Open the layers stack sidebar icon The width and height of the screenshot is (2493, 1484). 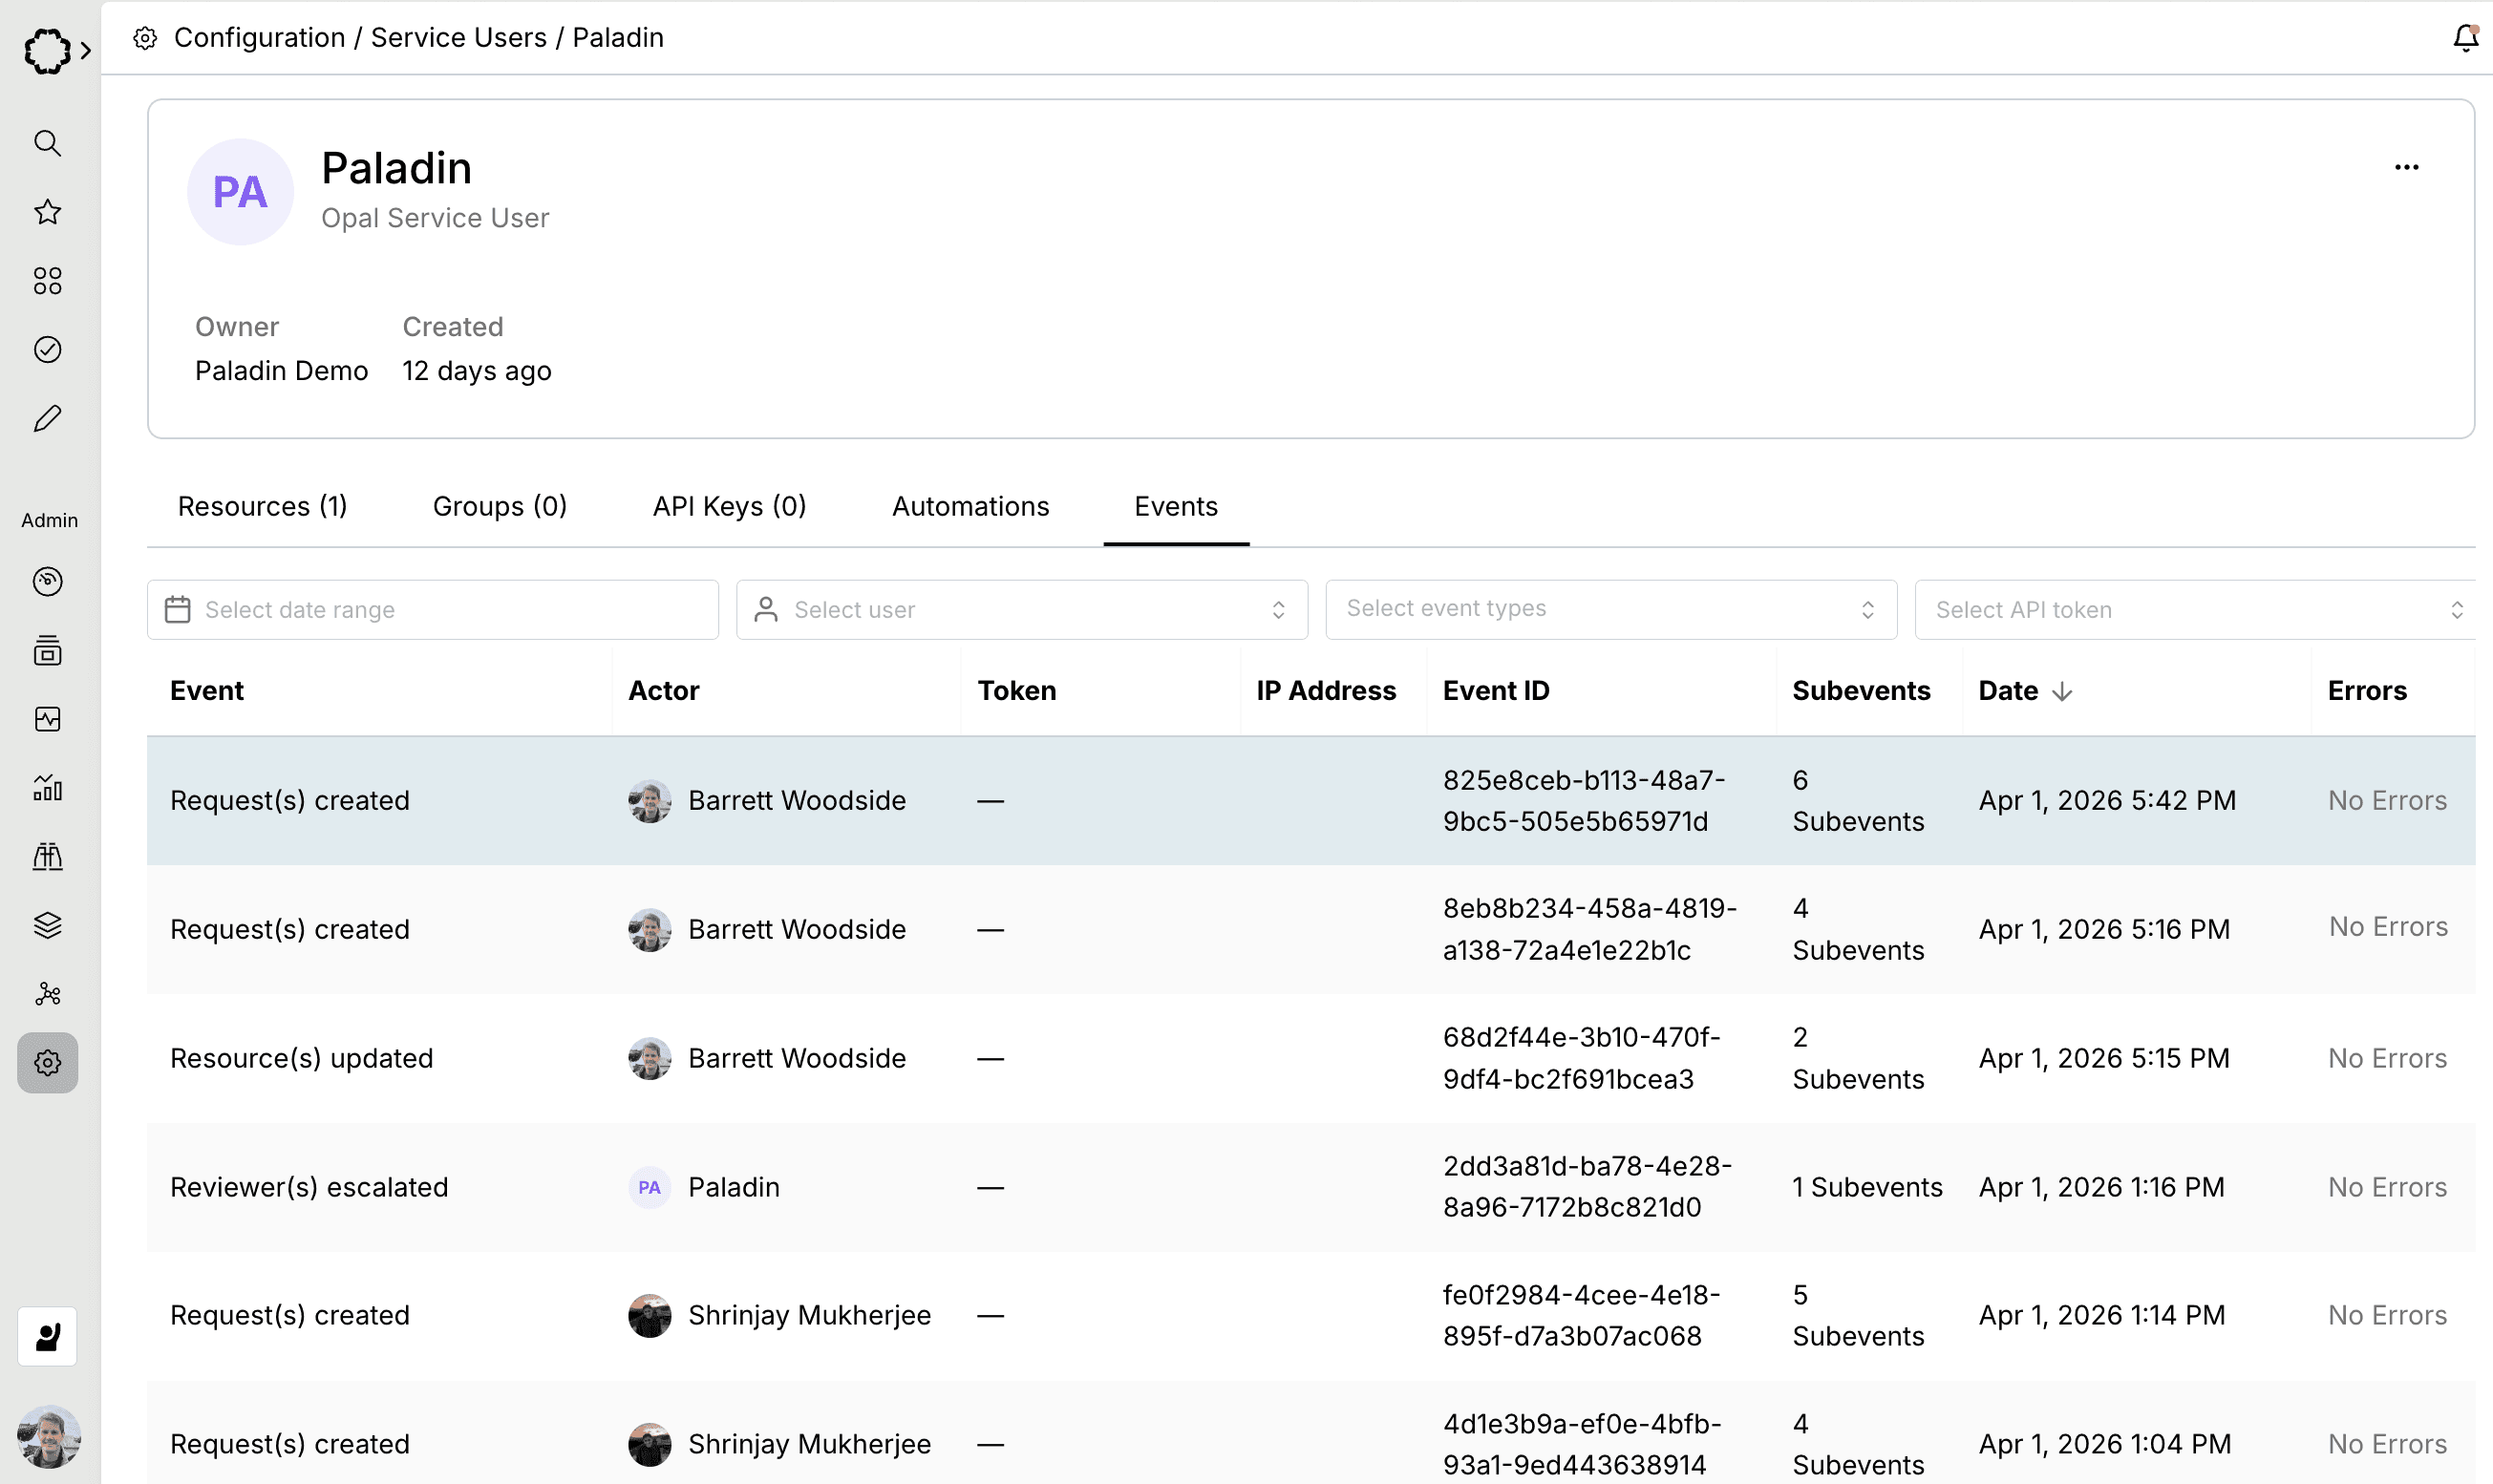point(47,925)
